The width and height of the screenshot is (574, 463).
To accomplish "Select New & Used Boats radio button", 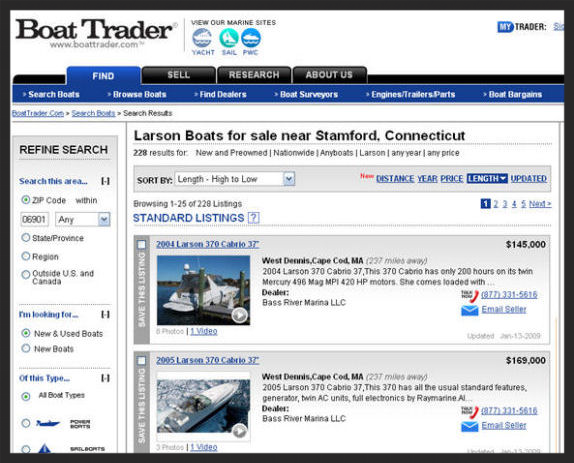I will 26,333.
